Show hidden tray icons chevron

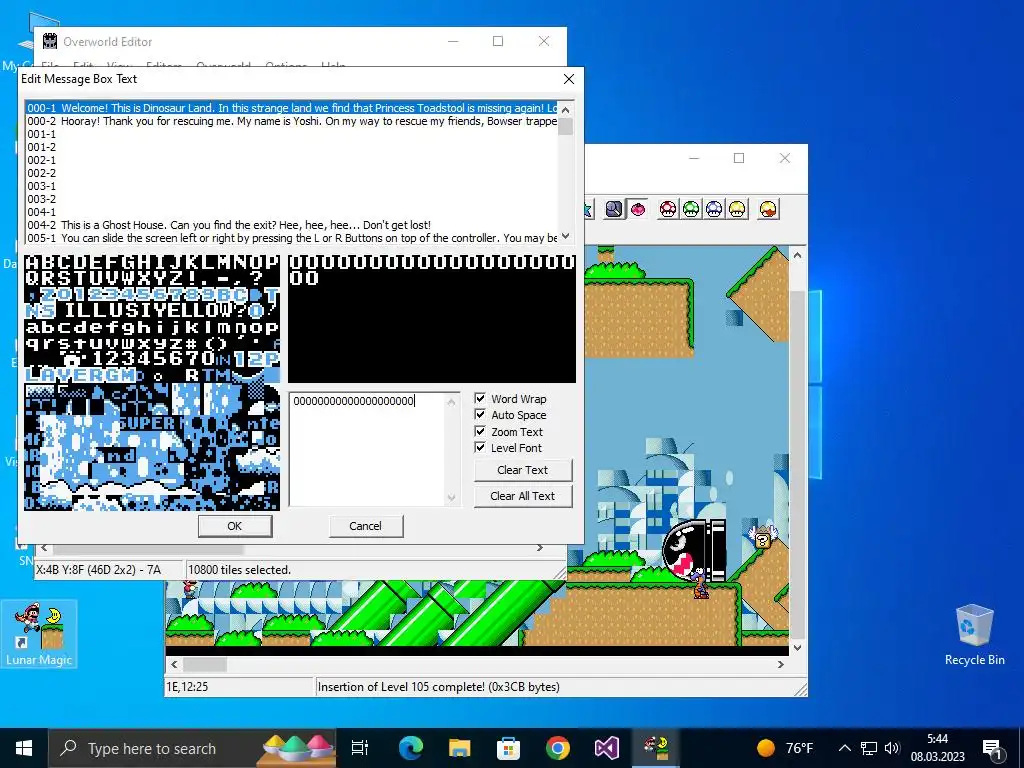[844, 748]
